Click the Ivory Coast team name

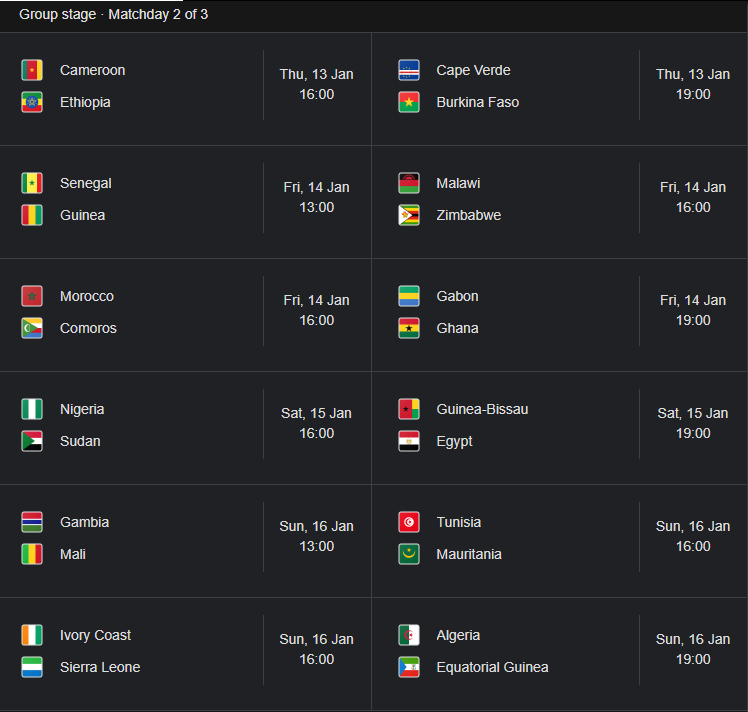point(95,635)
